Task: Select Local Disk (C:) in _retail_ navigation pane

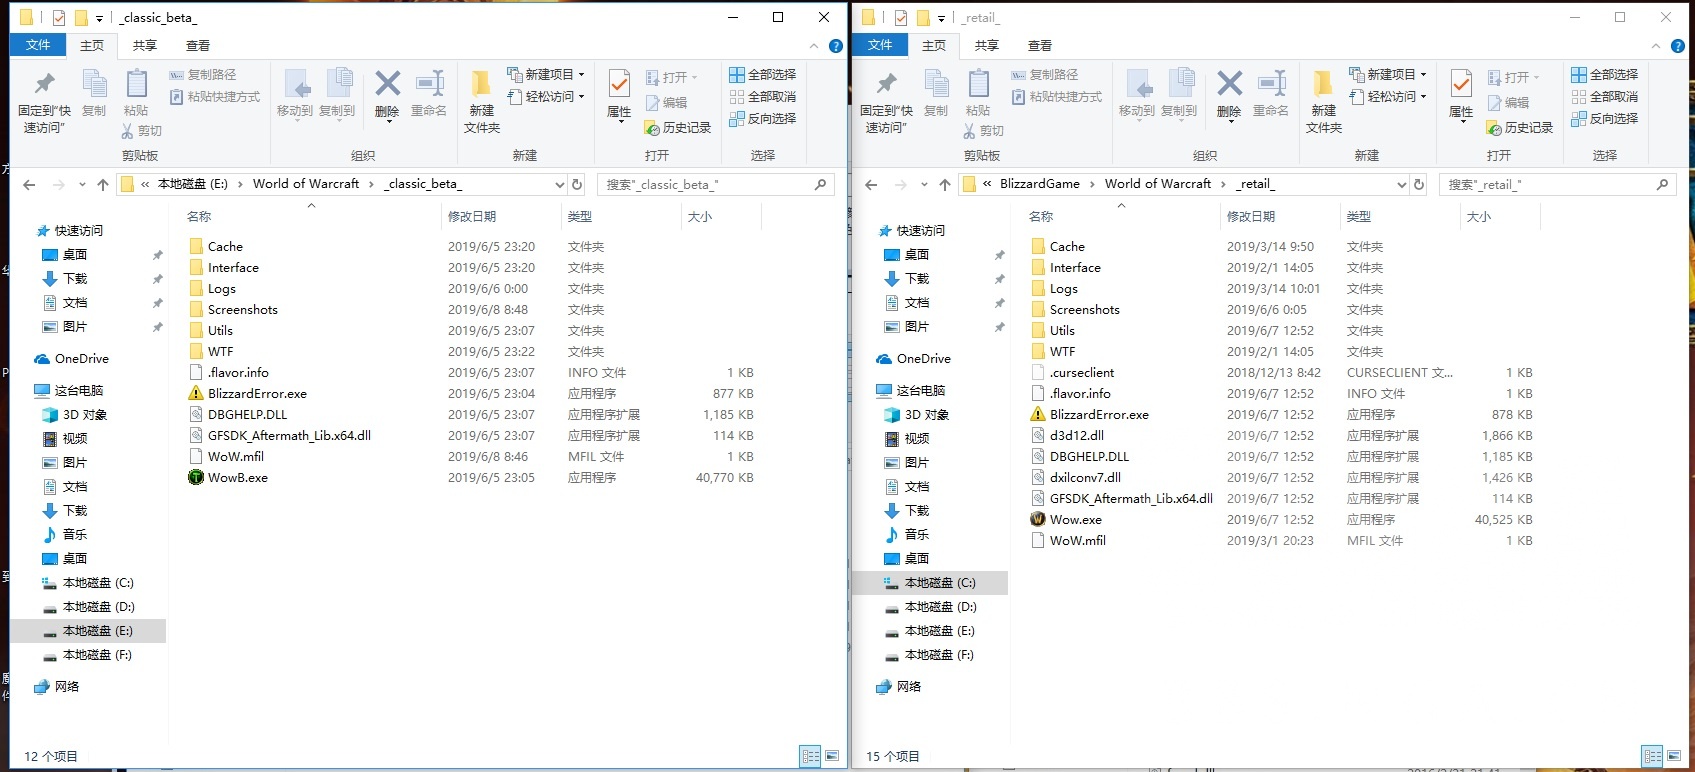Action: (930, 583)
